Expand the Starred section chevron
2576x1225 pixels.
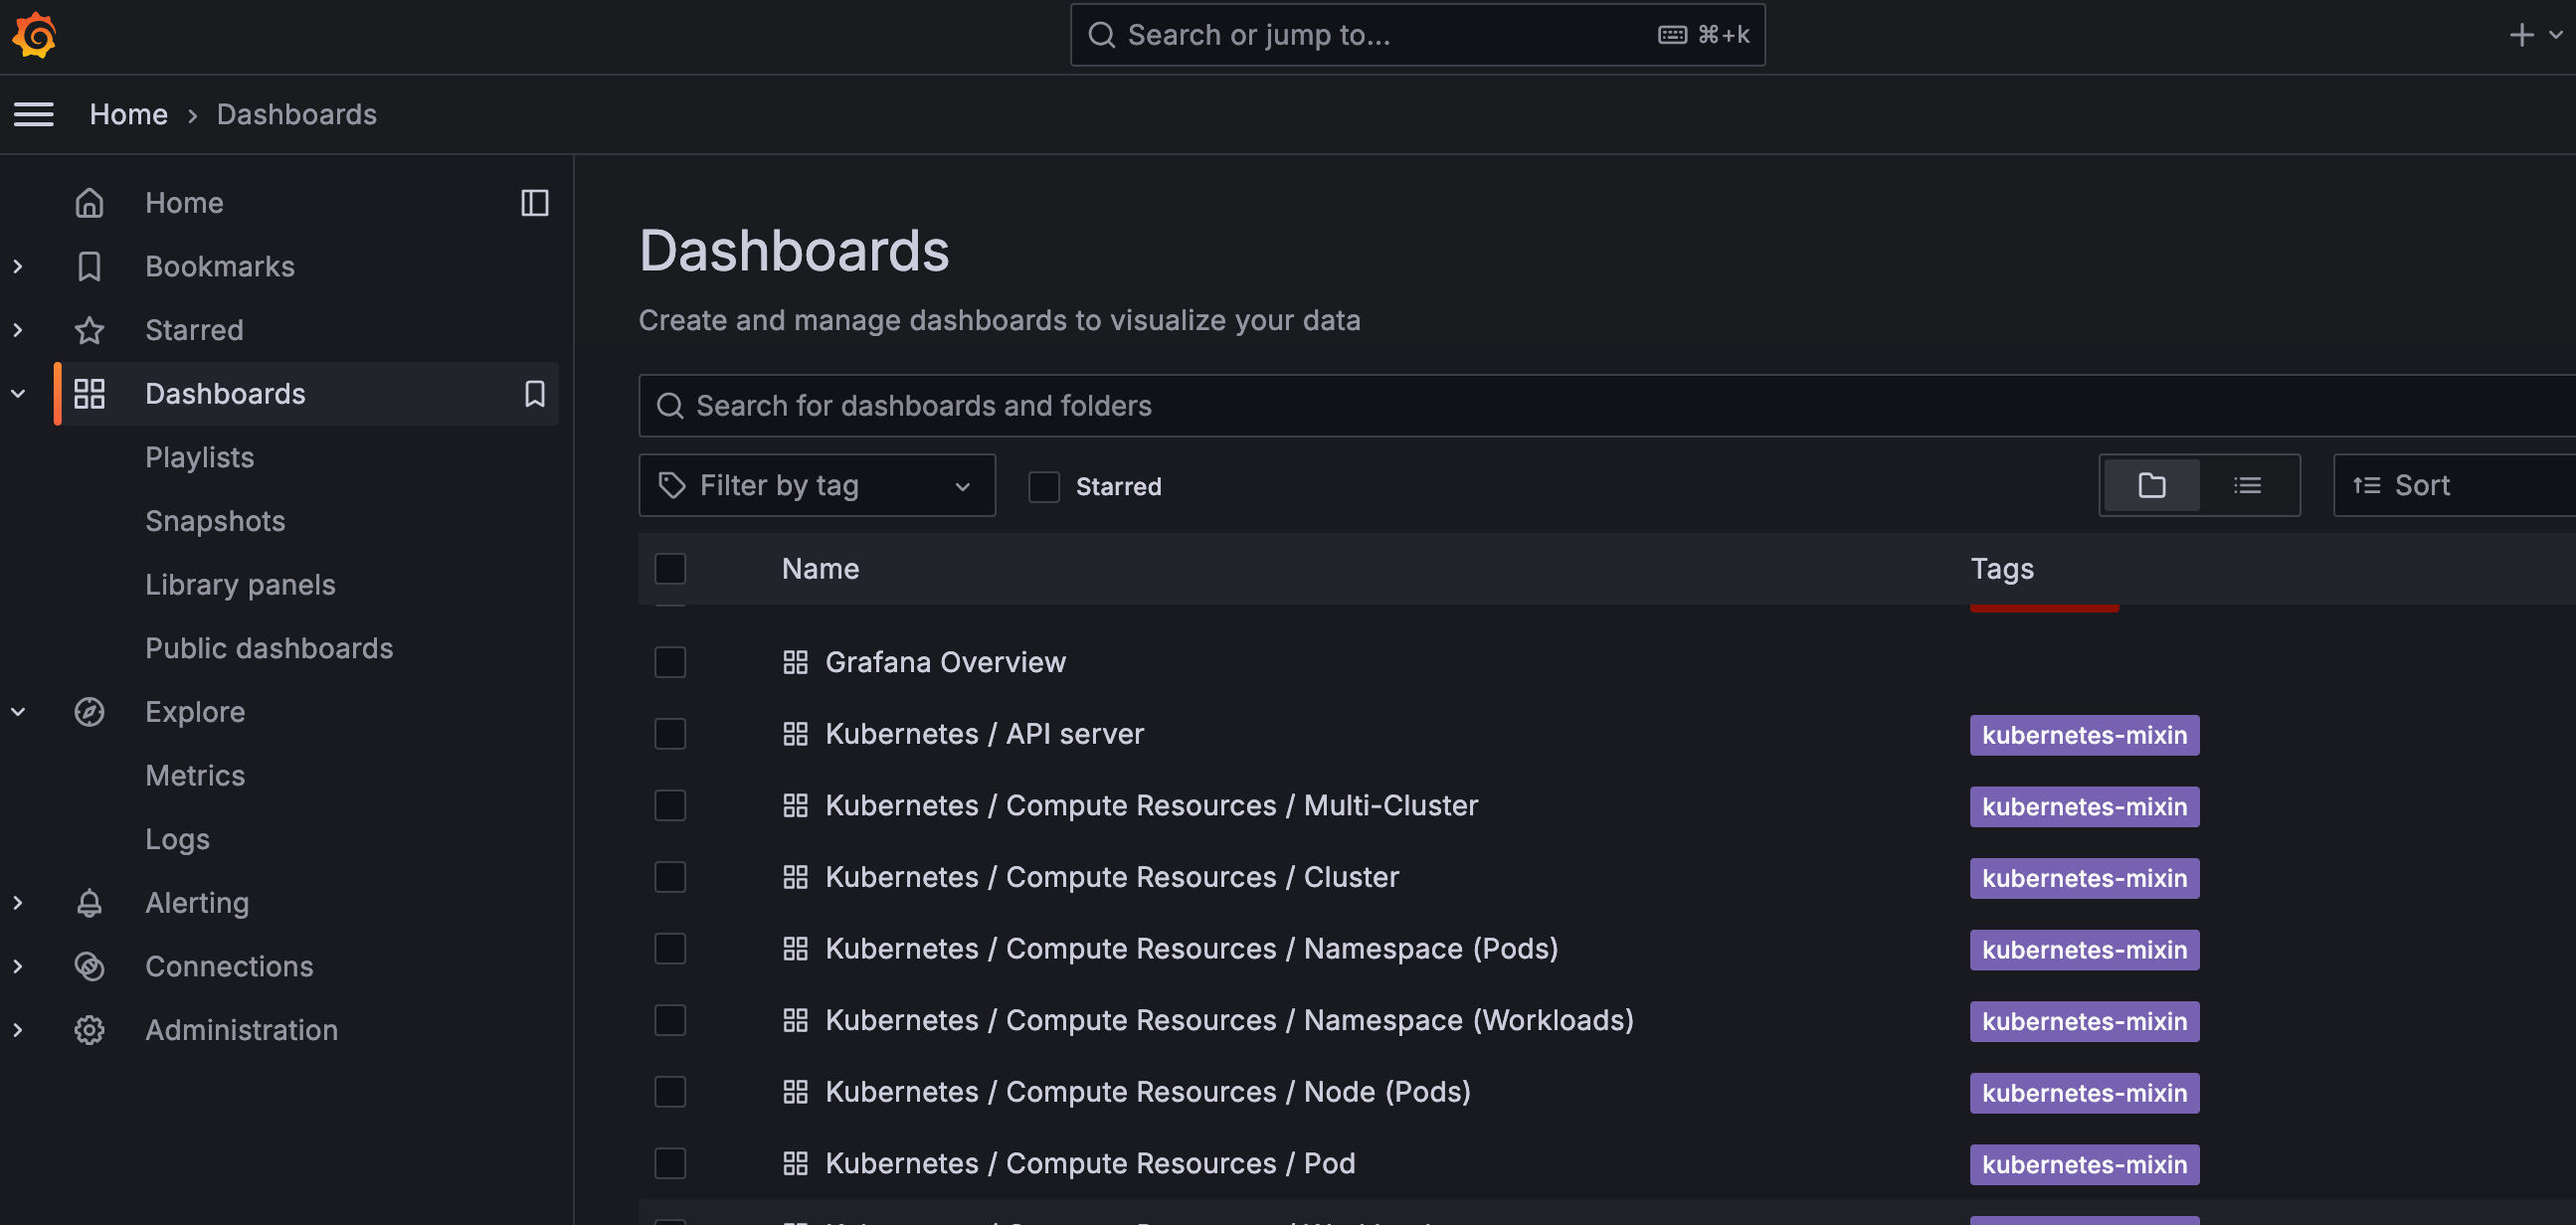click(x=18, y=330)
